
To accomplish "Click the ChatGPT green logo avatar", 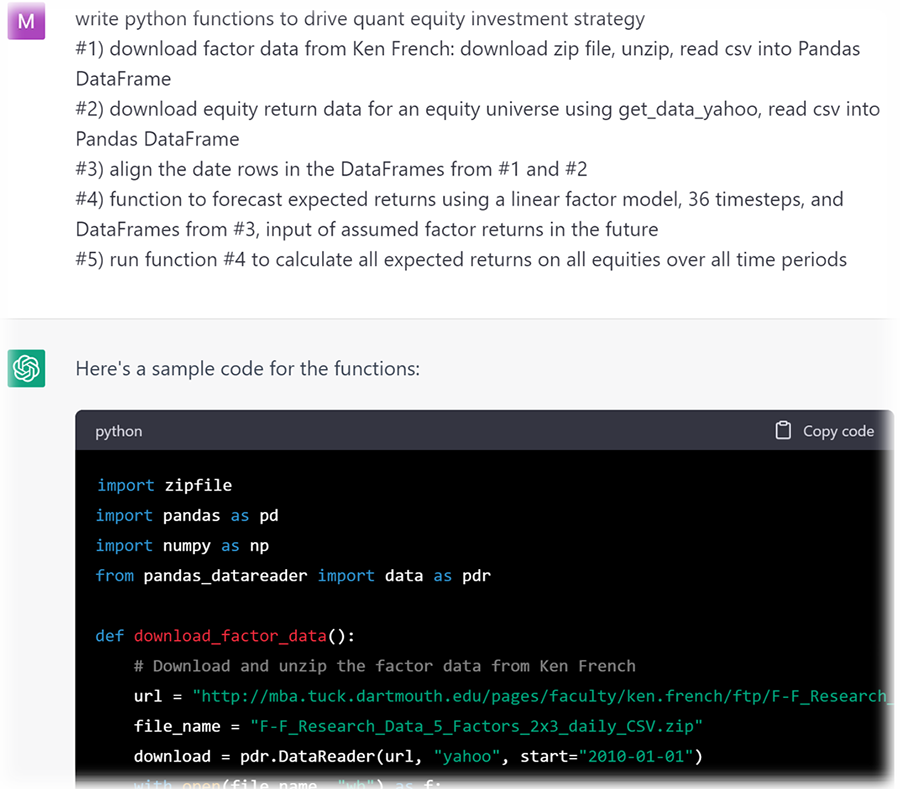I will (x=25, y=368).
